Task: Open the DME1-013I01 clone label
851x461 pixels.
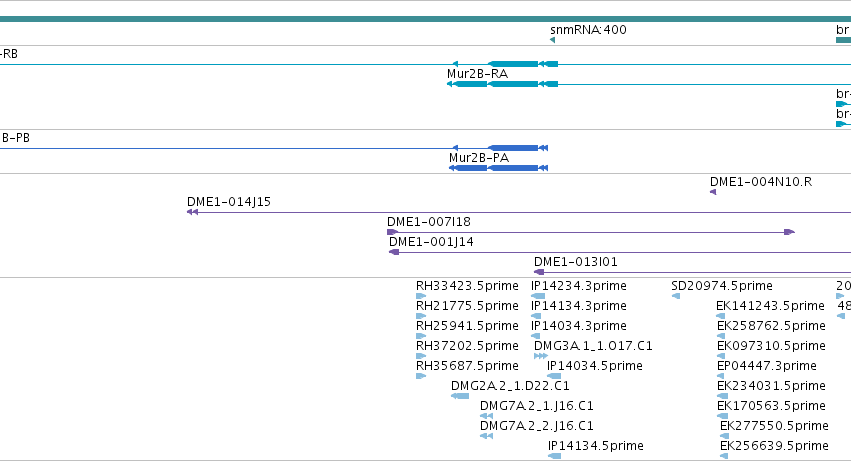Action: pos(576,262)
